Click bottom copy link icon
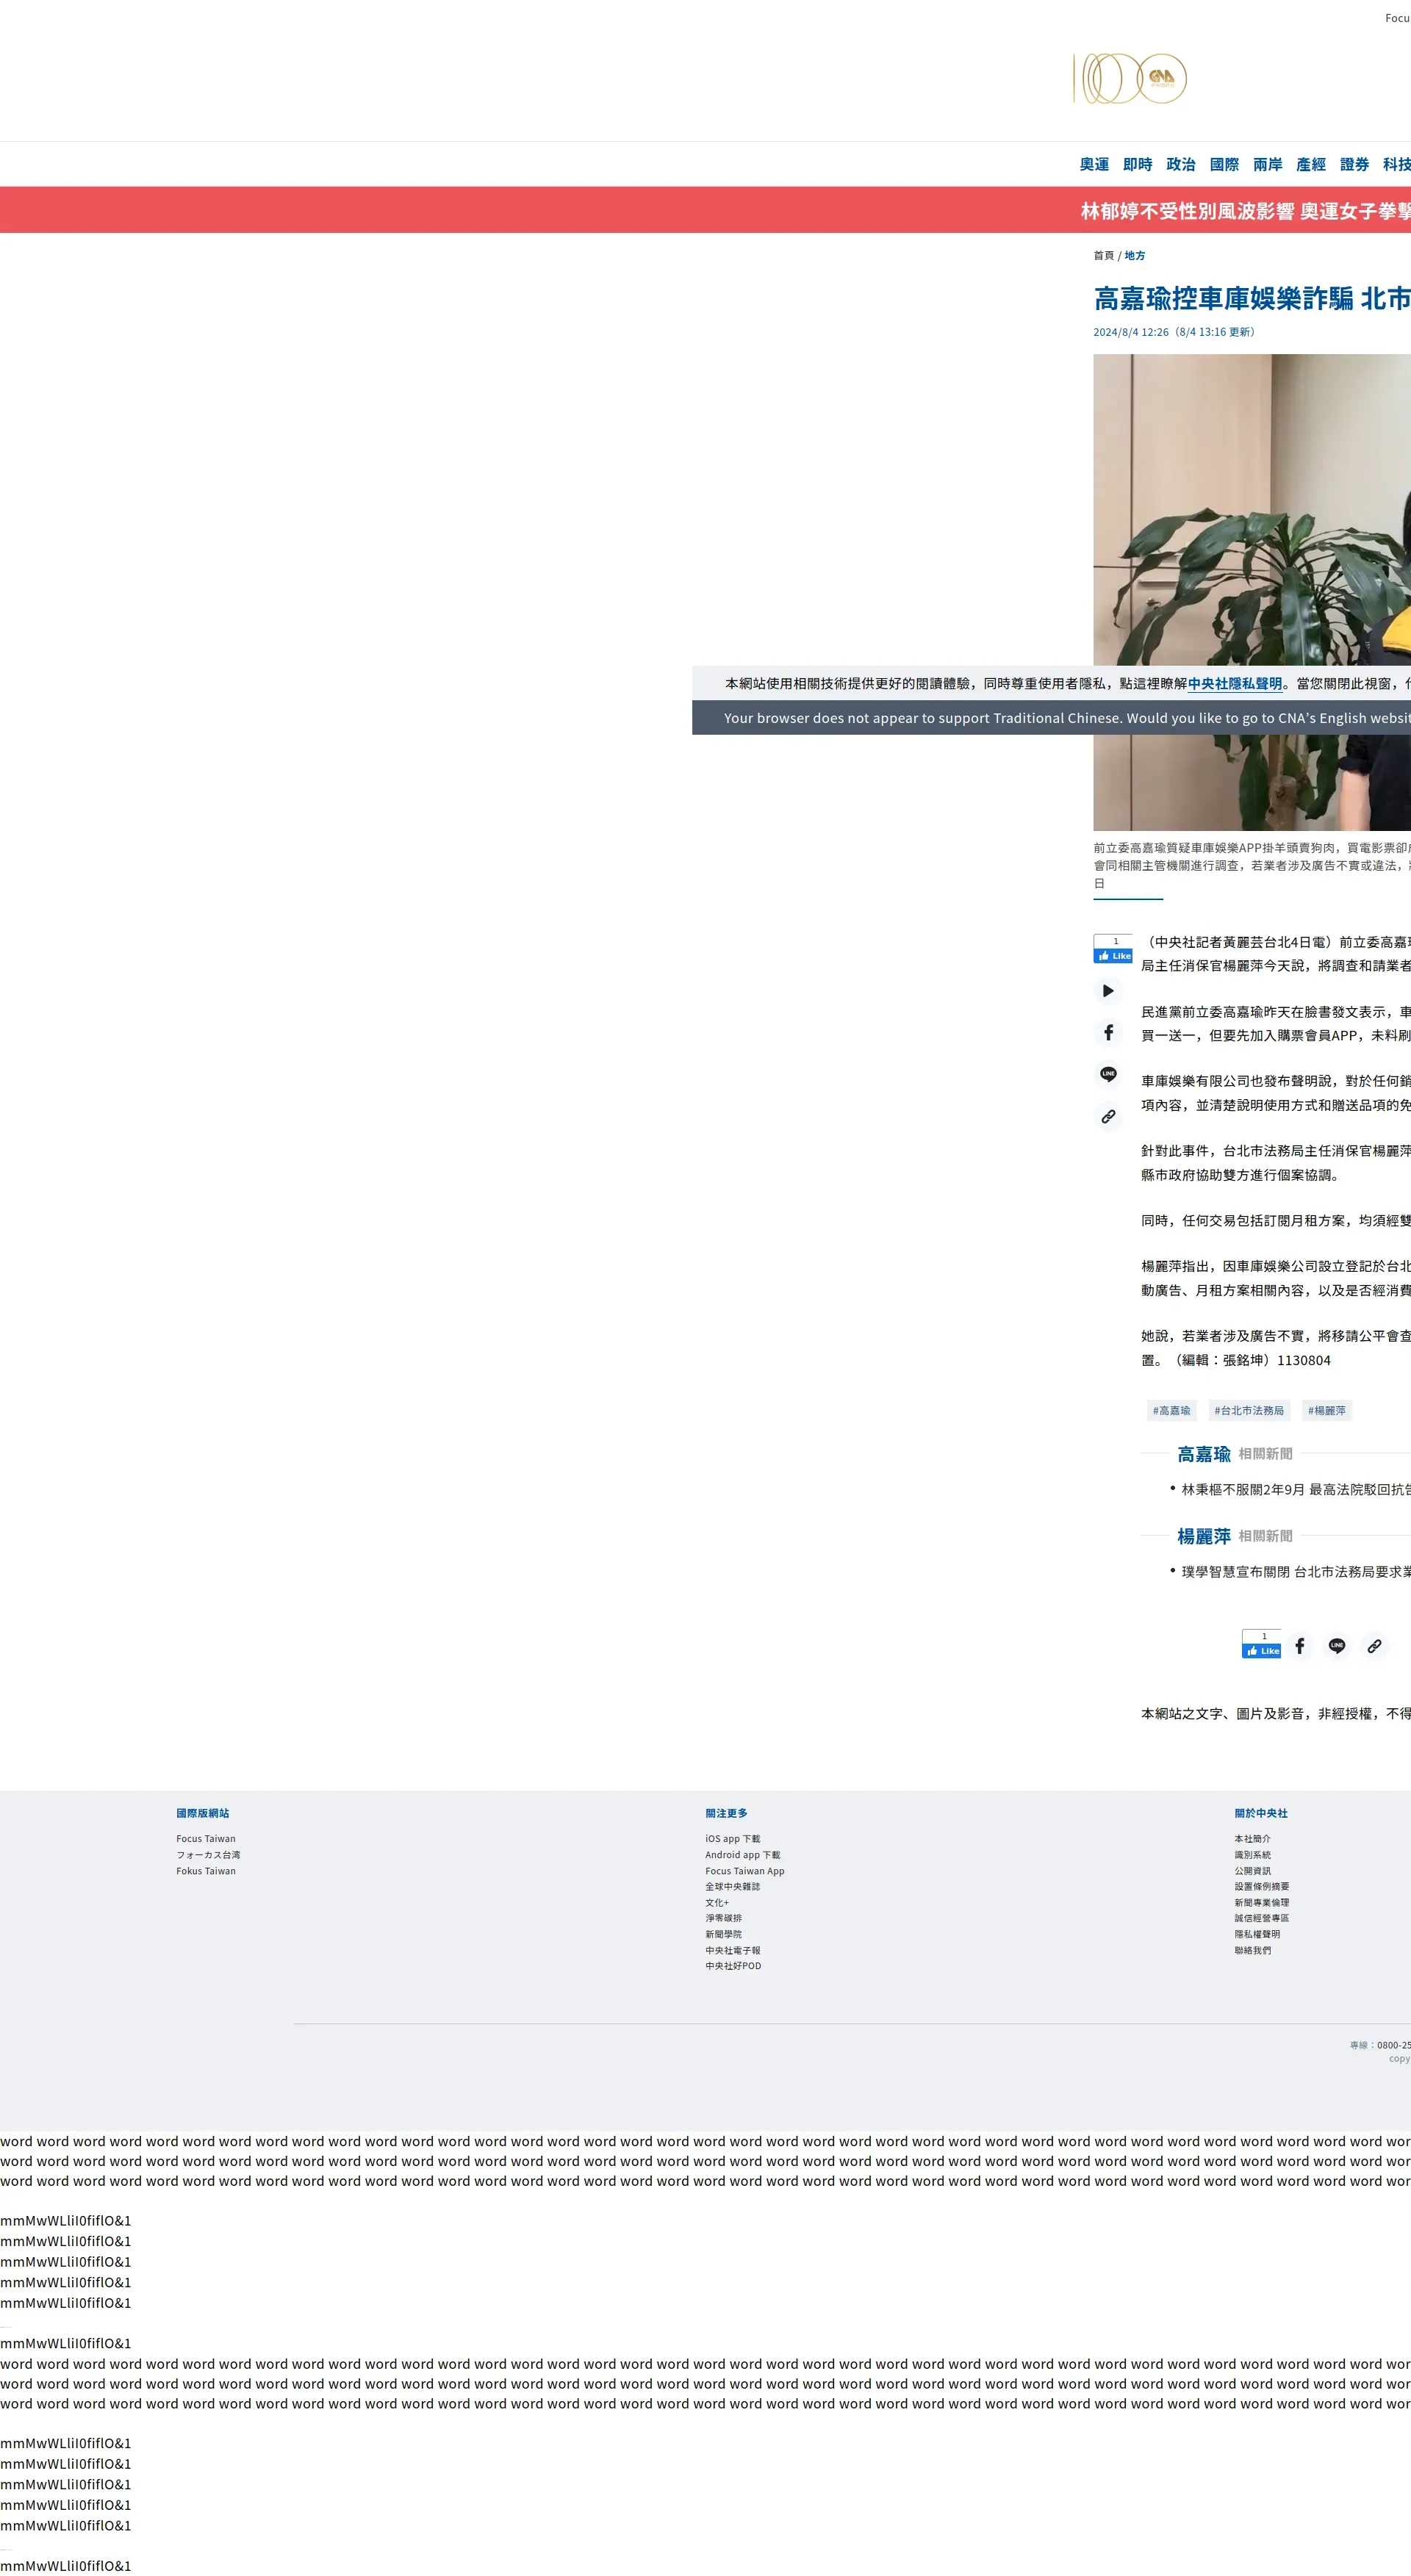Screen dimensions: 1411x2576 [x=1374, y=1645]
